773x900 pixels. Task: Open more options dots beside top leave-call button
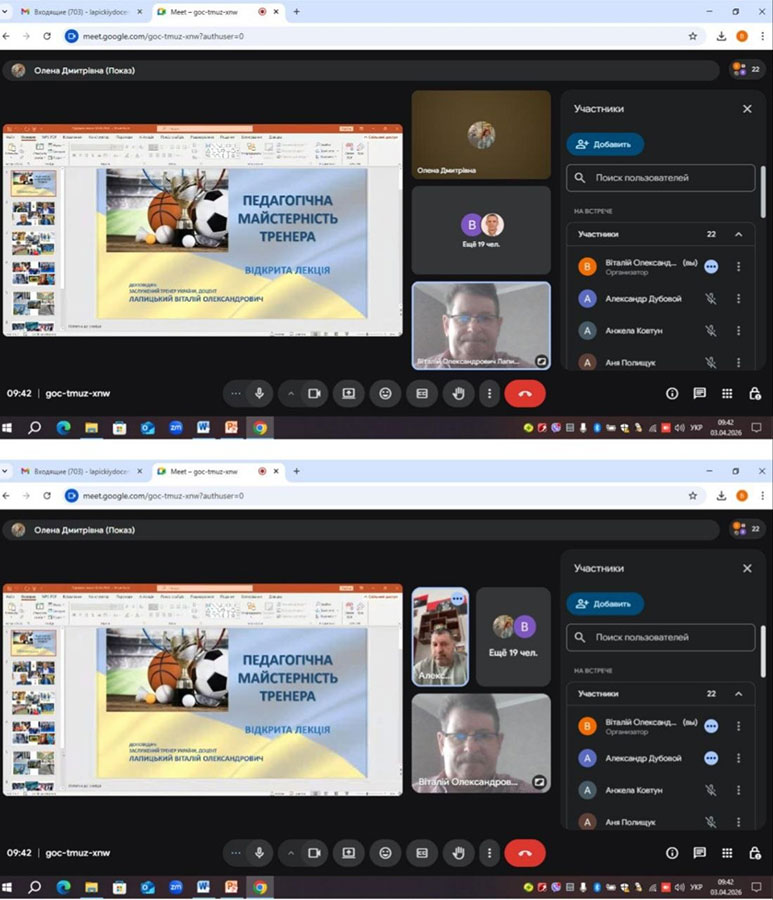click(490, 394)
